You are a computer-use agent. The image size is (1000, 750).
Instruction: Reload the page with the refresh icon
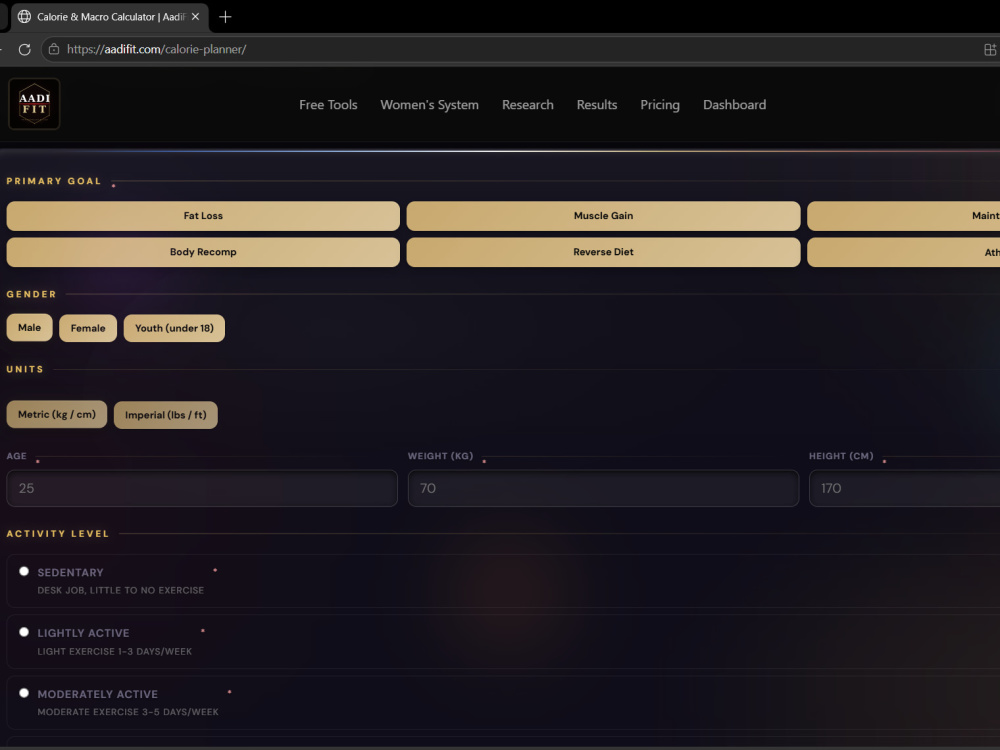click(24, 49)
